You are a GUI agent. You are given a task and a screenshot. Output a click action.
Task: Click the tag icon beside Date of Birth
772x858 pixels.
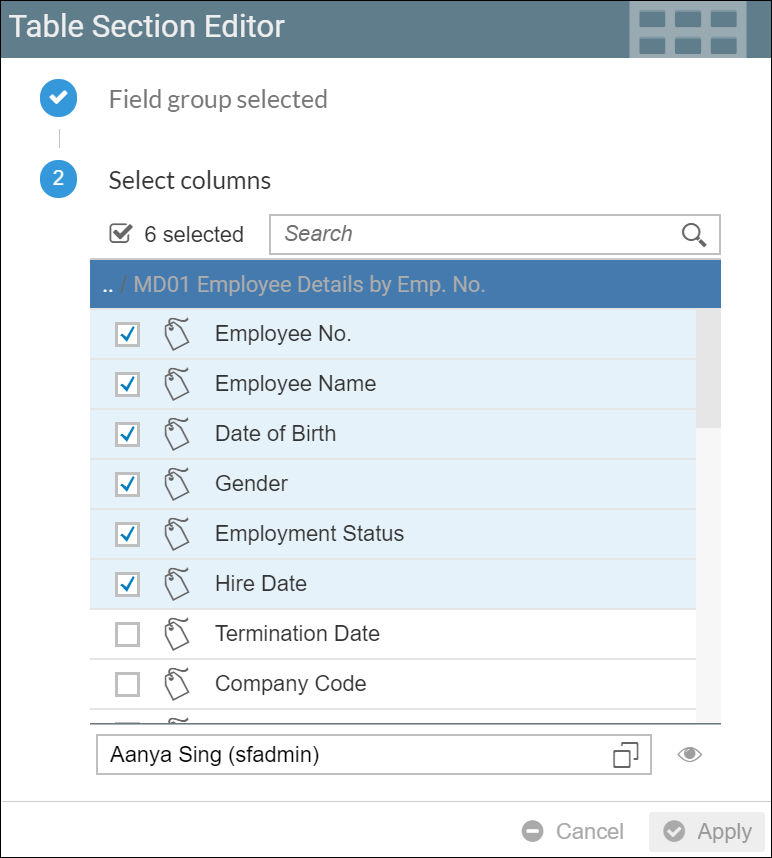(x=177, y=434)
